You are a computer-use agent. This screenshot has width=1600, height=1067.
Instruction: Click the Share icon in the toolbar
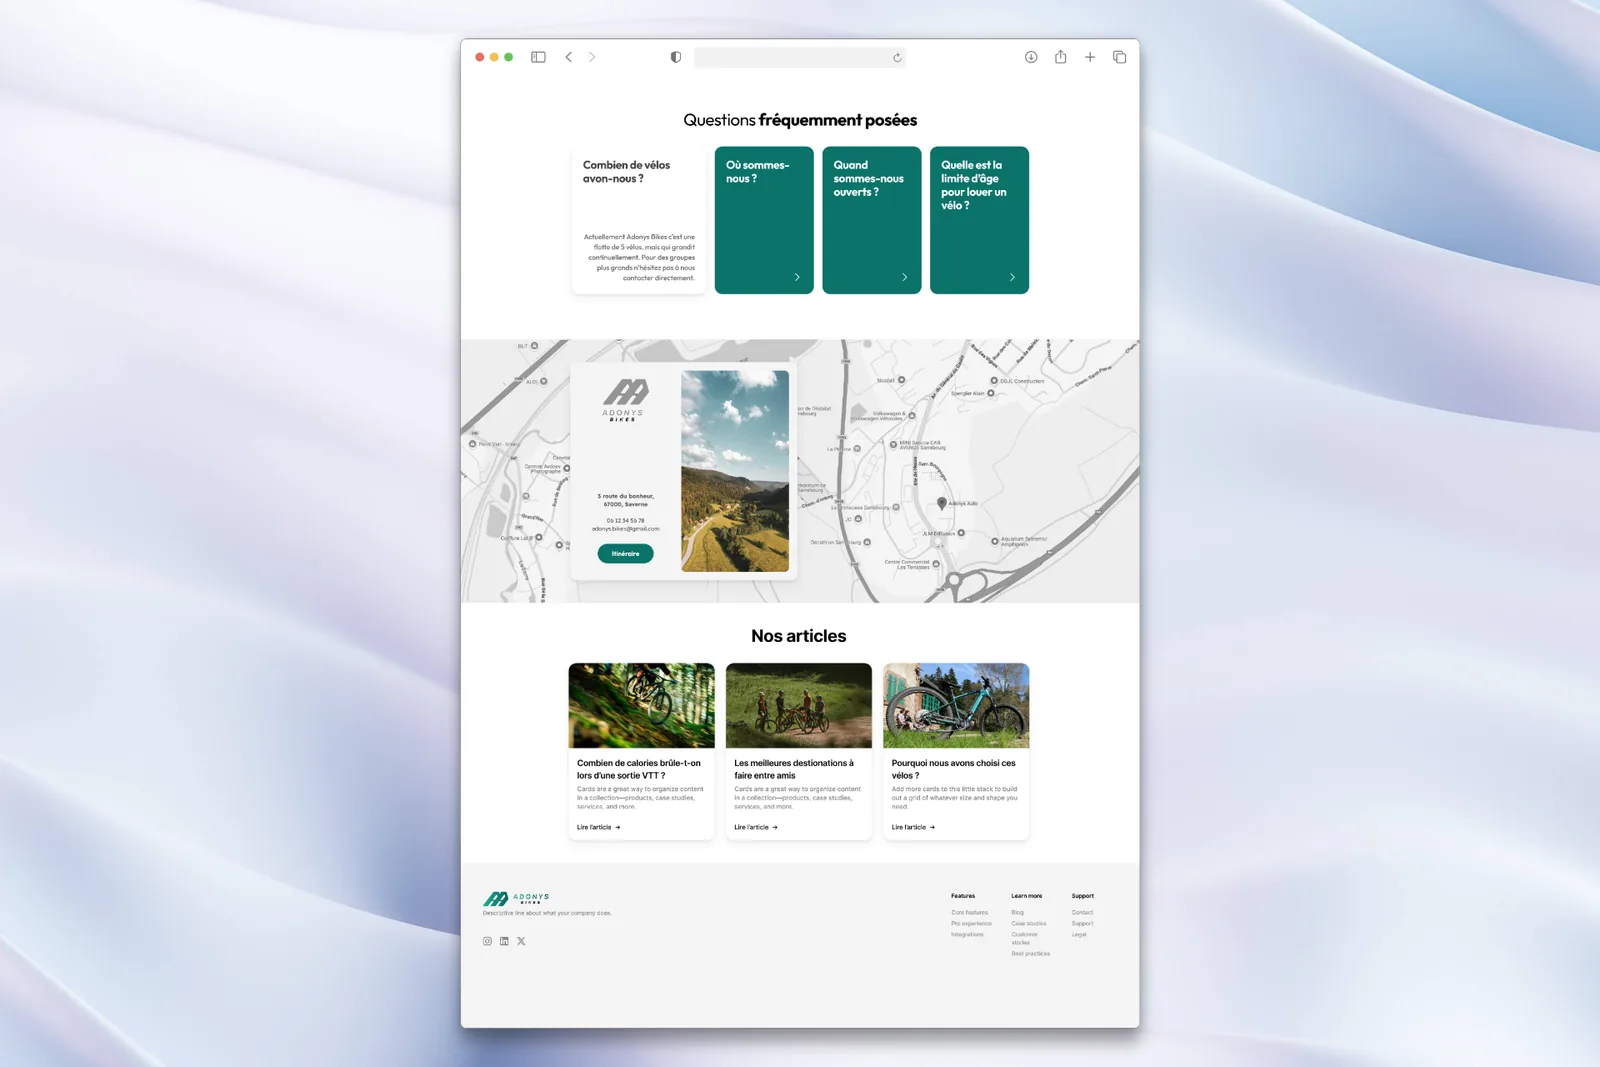(1061, 57)
